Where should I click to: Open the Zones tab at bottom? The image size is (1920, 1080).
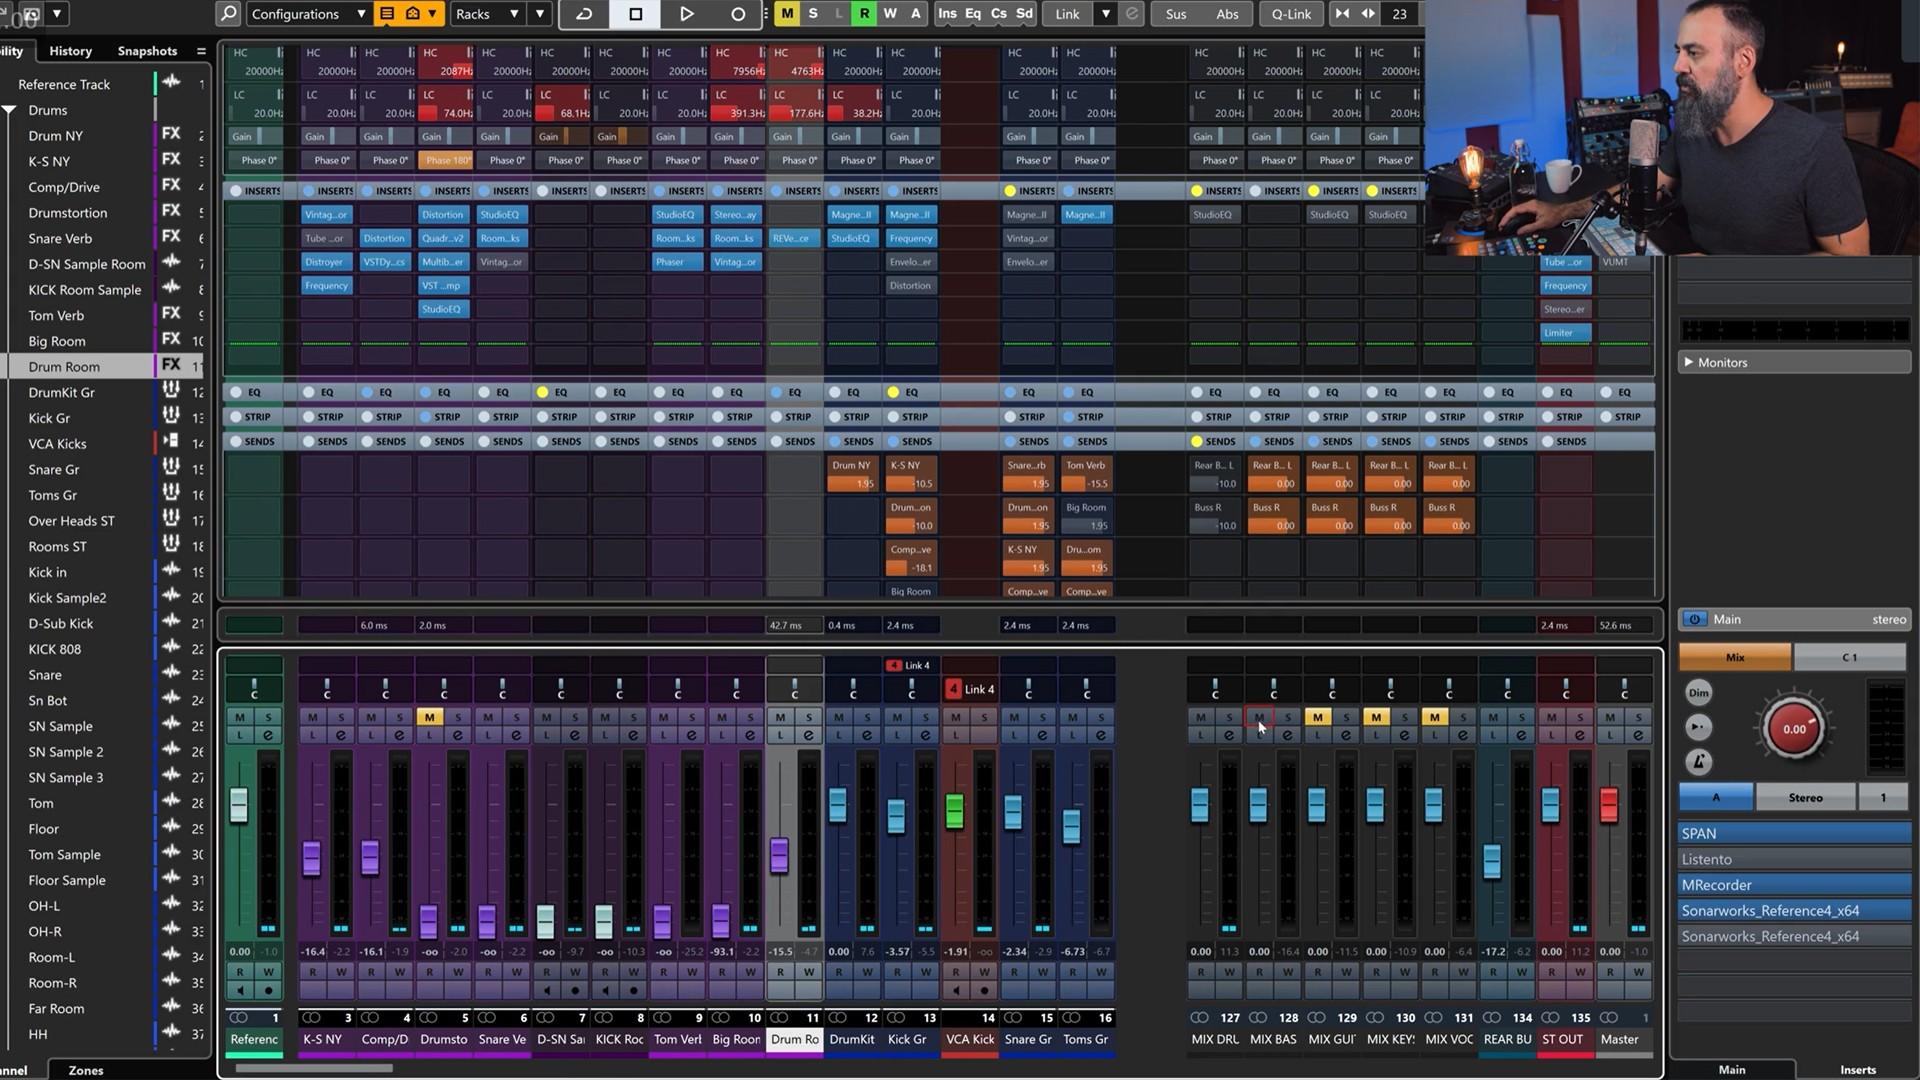point(85,1070)
